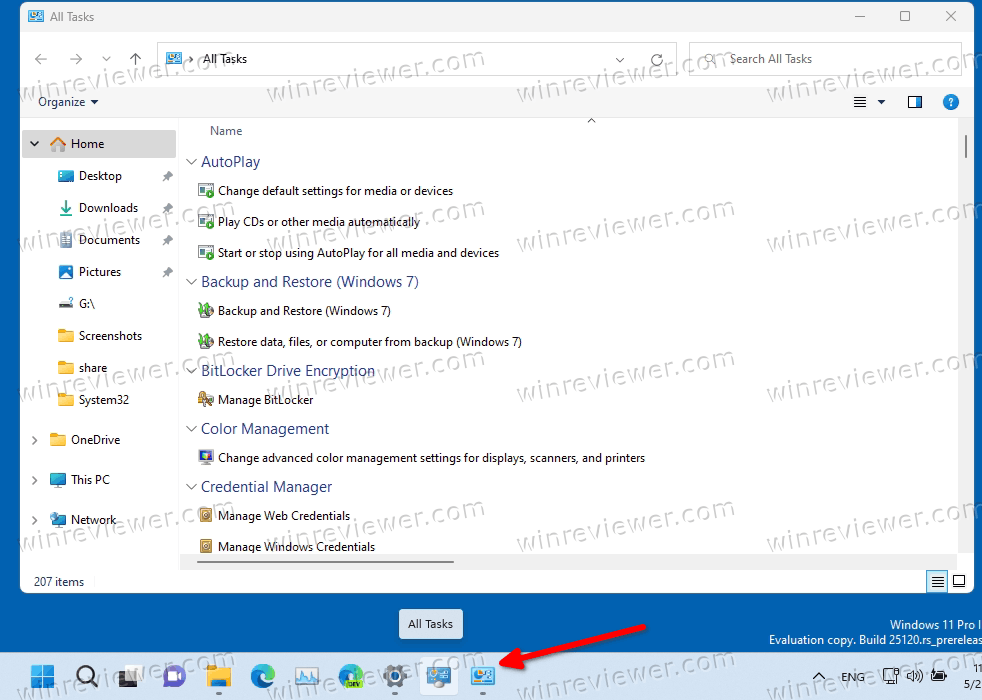
Task: Select Downloads in the navigation pane
Action: point(108,208)
